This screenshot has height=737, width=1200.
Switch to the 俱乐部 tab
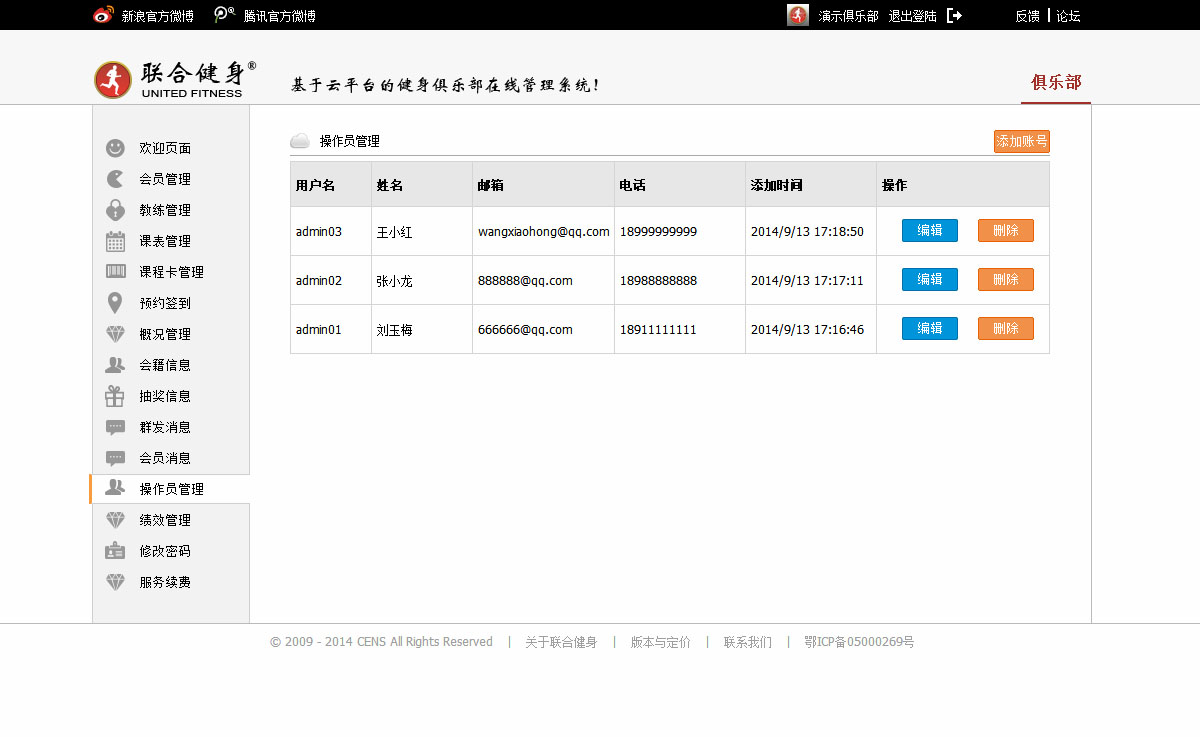coord(1056,82)
